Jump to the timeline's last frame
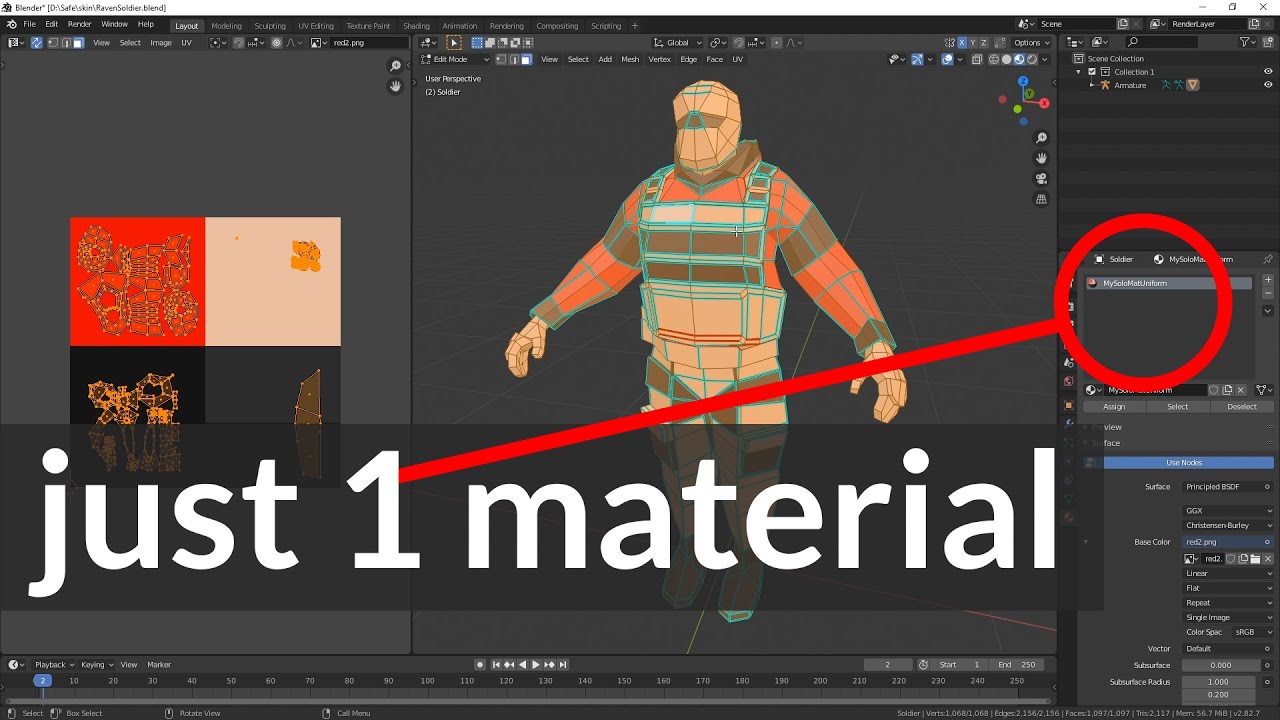 pyautogui.click(x=563, y=665)
